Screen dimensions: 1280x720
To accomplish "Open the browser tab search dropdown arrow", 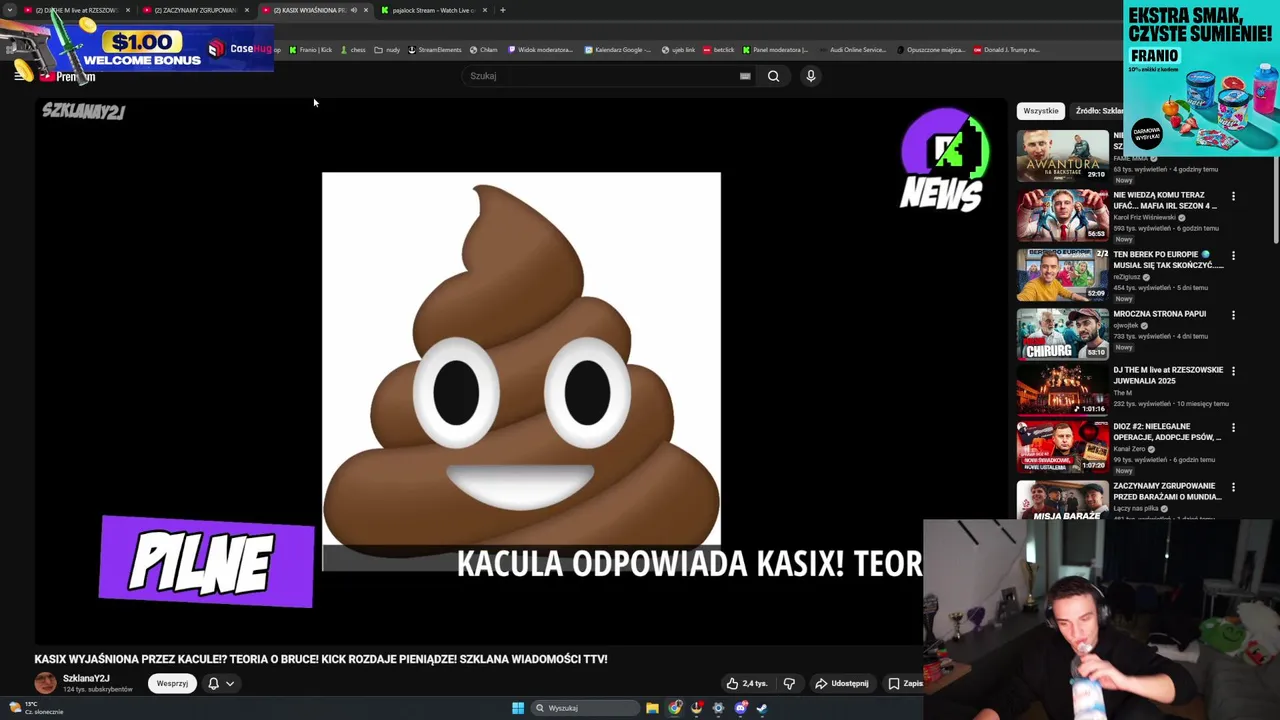I will (10, 10).
